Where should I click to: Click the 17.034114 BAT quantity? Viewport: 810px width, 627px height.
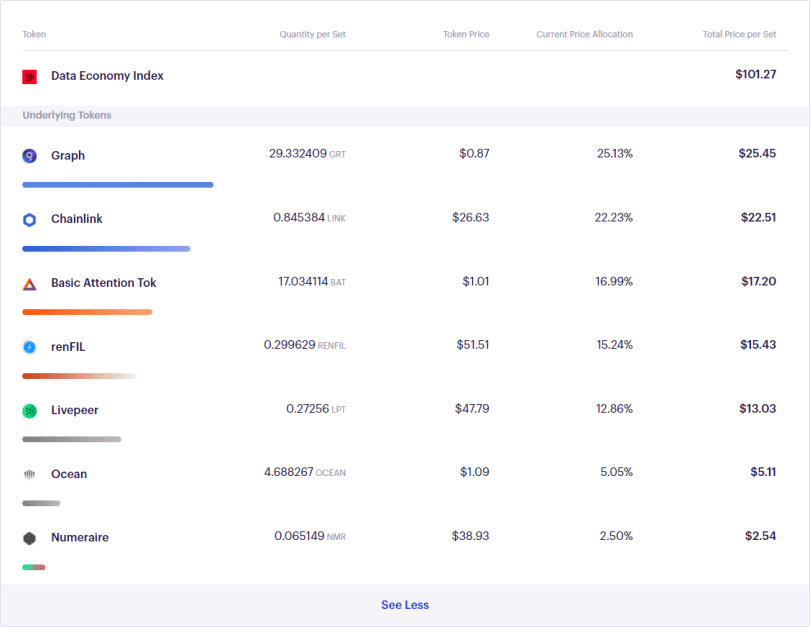[x=312, y=281]
